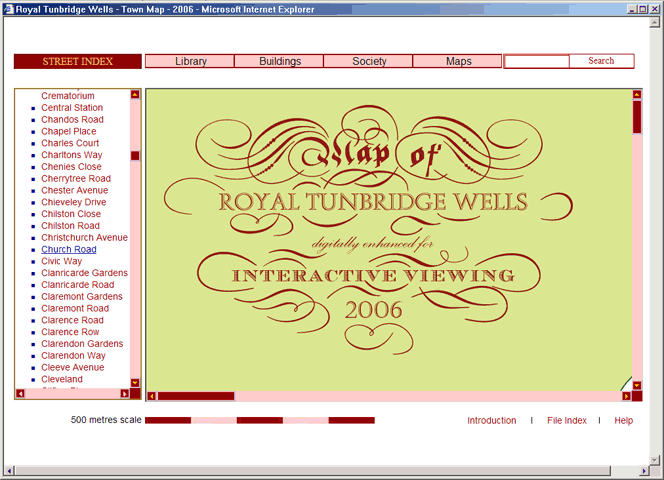Click the page-curl corner on the map
This screenshot has height=480, width=664.
click(625, 383)
